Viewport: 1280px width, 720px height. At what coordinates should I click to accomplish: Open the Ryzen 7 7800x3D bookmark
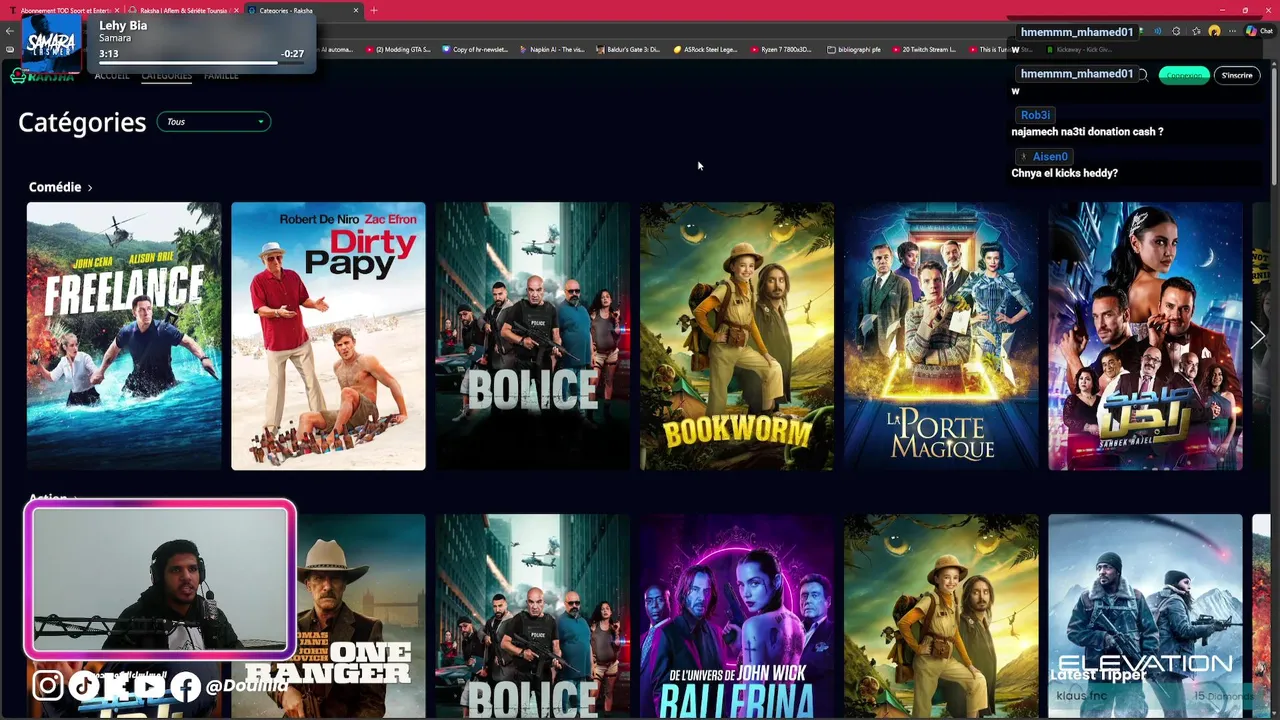pyautogui.click(x=781, y=49)
